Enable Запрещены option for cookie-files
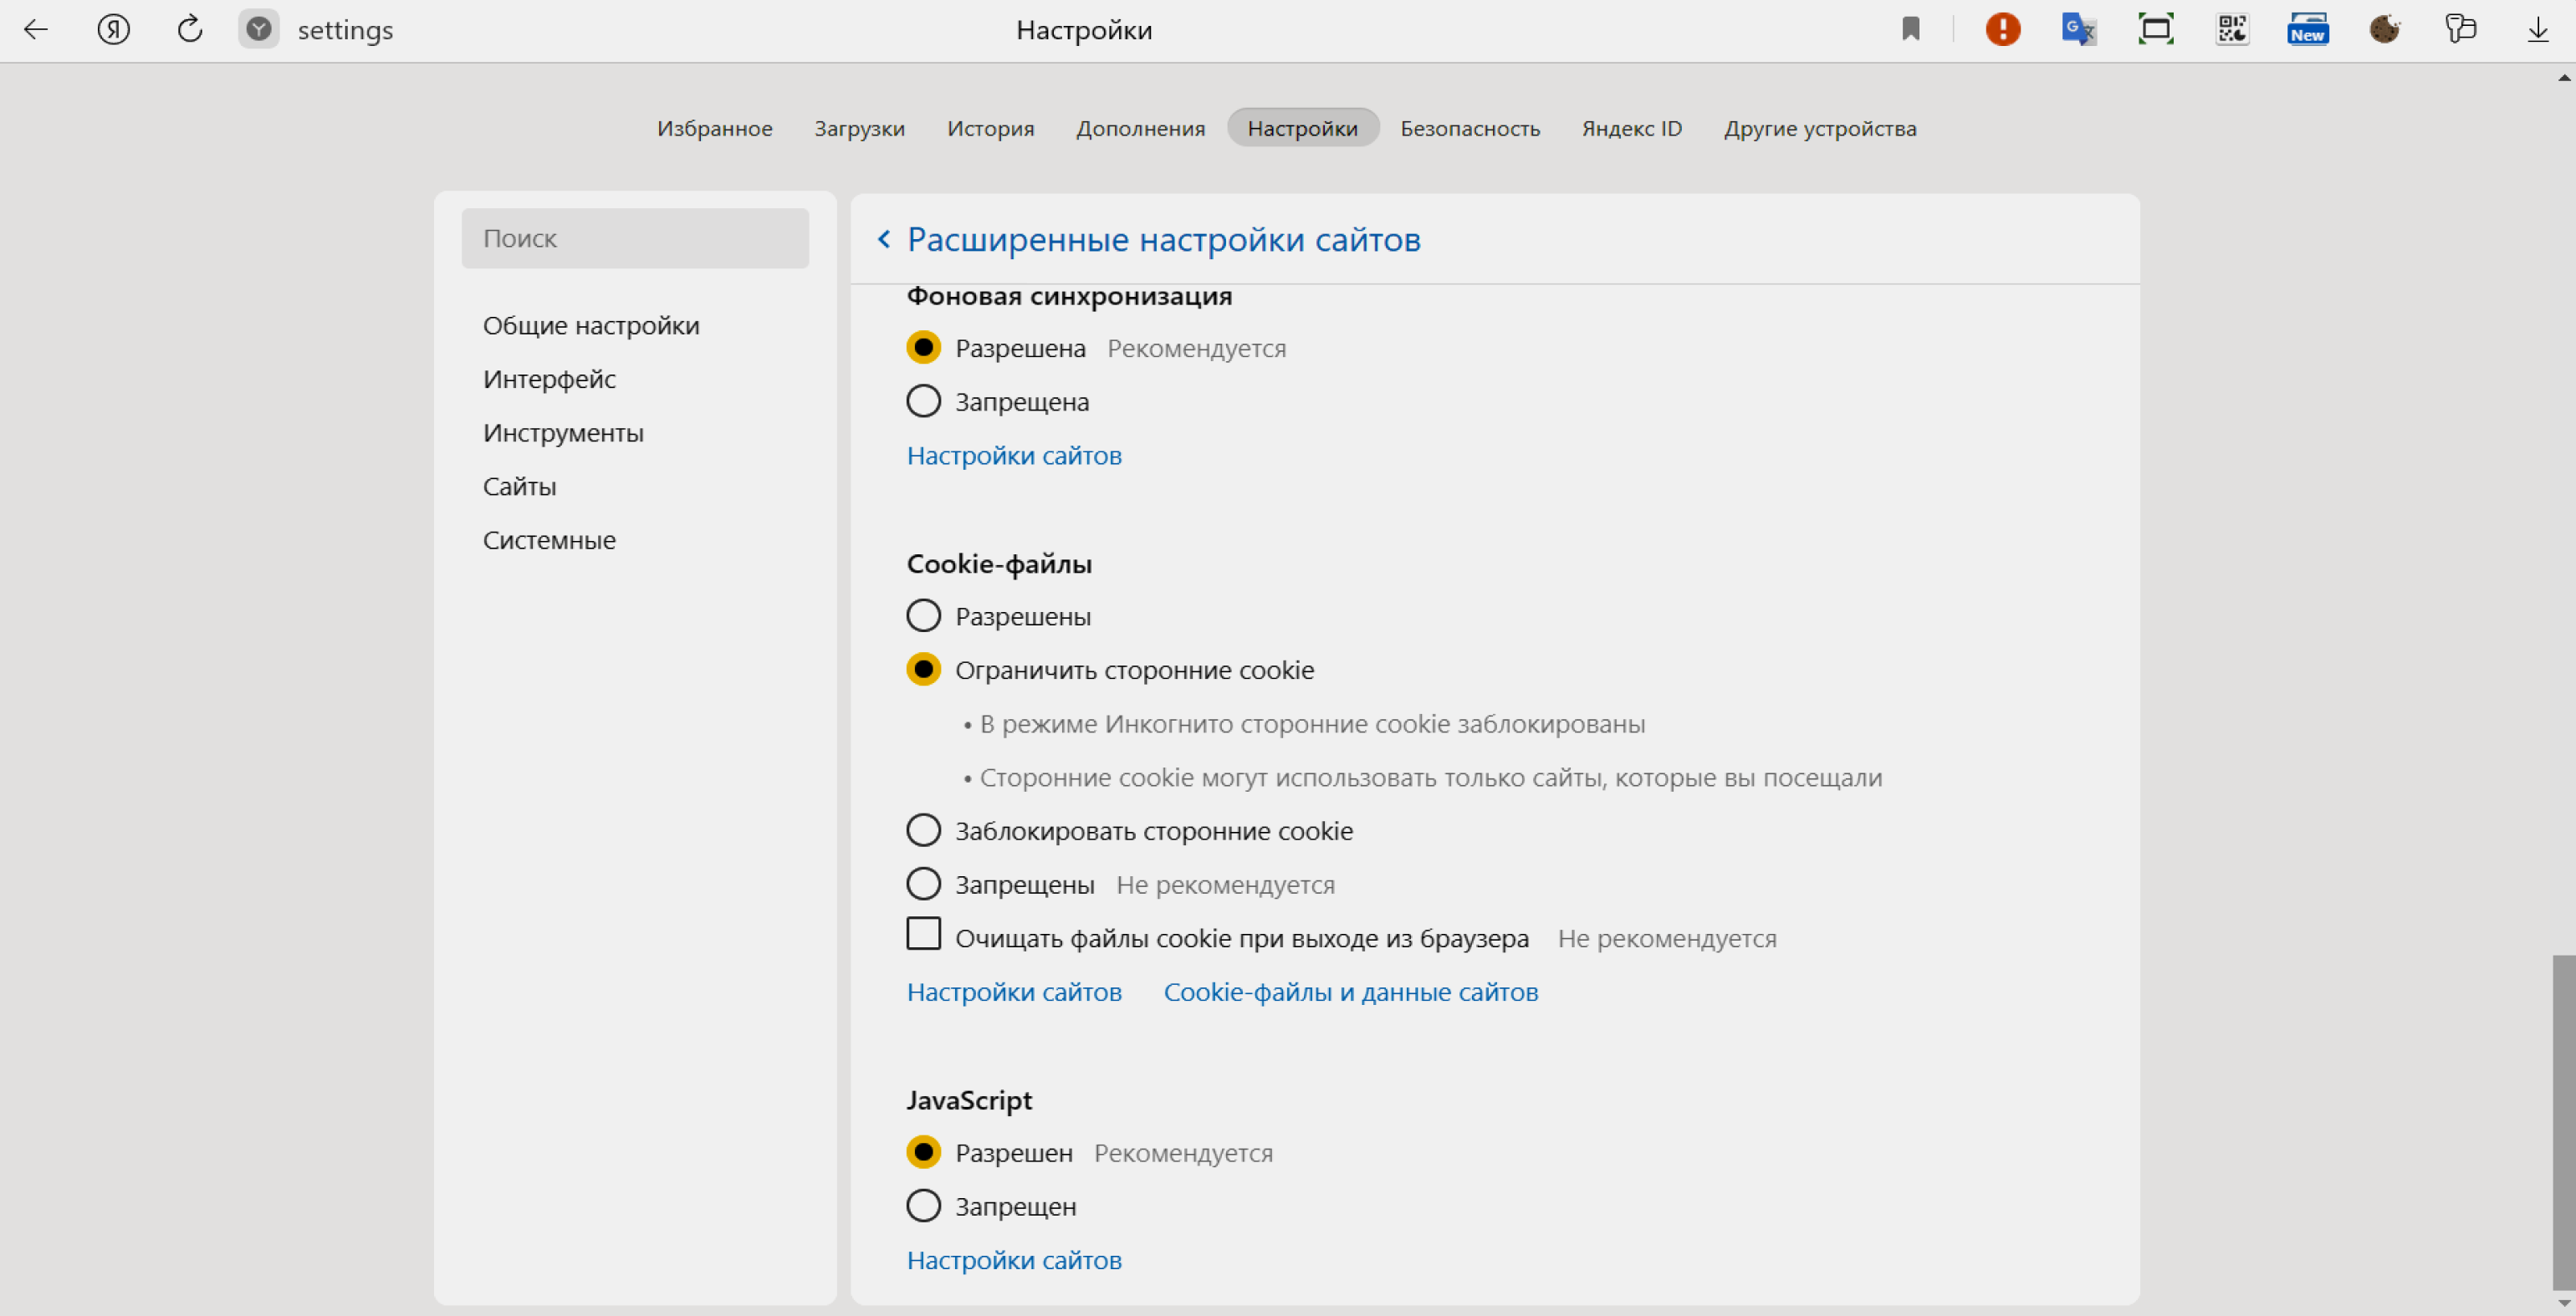Image resolution: width=2576 pixels, height=1316 pixels. point(923,885)
